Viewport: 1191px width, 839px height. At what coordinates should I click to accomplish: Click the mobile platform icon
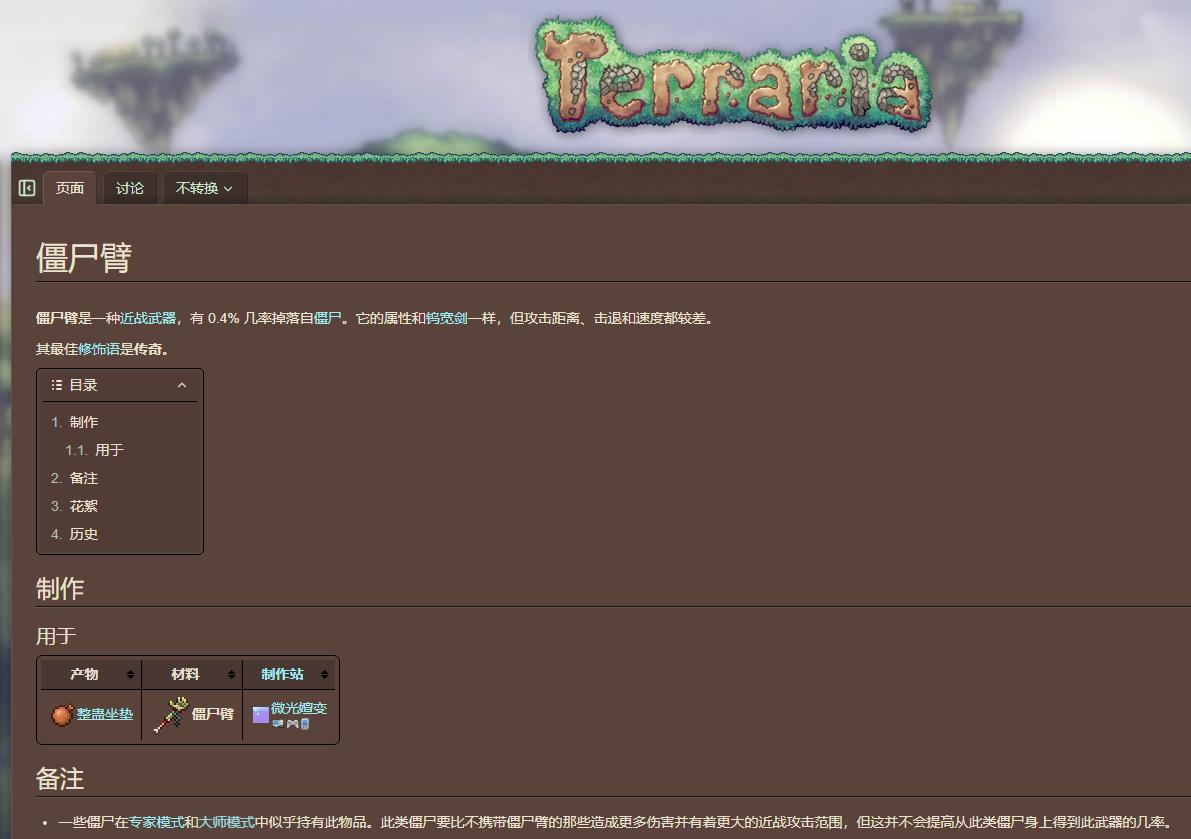(305, 724)
